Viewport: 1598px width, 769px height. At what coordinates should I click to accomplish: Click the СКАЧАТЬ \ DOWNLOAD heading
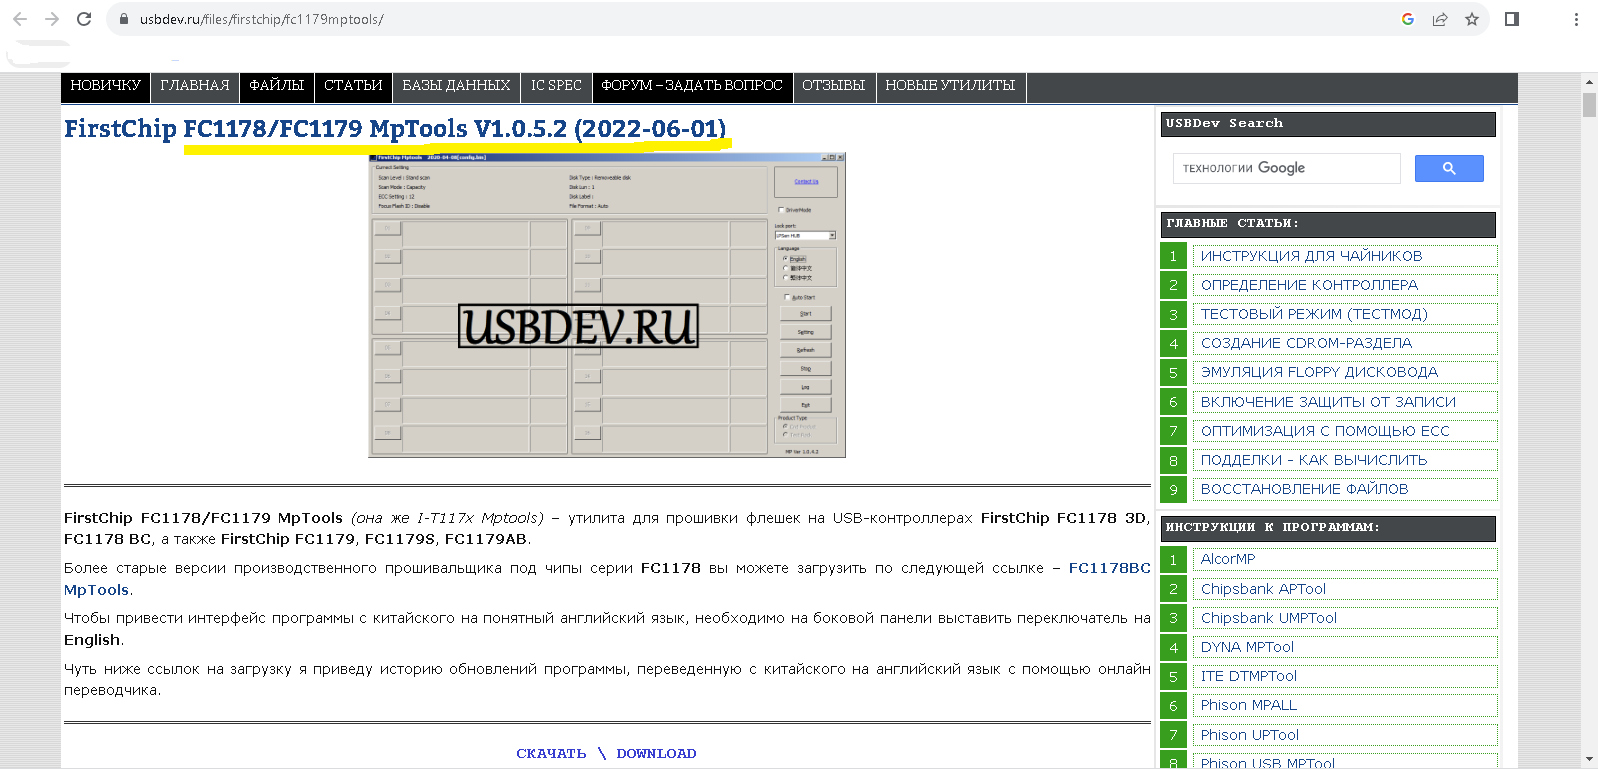(606, 753)
